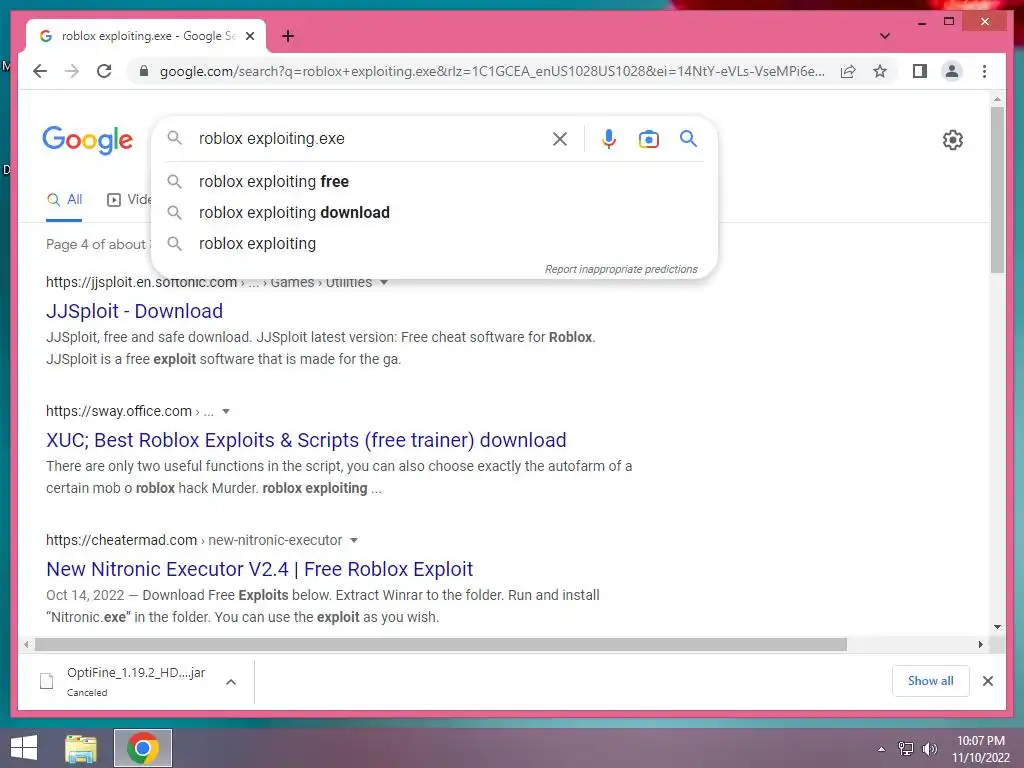This screenshot has width=1024, height=768.
Task: Open New Nitronic Executor V2.4 result
Action: (x=259, y=569)
